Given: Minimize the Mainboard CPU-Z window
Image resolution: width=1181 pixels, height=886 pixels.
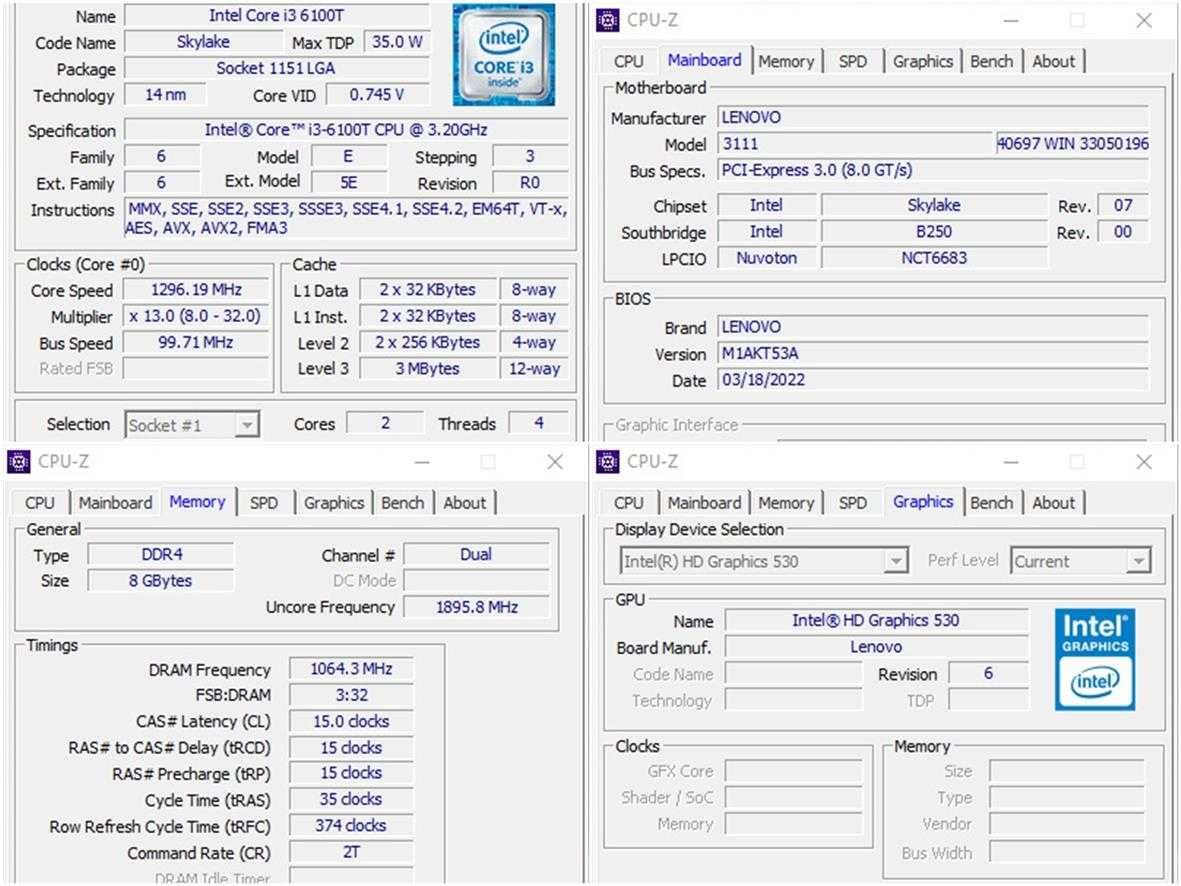Looking at the screenshot, I should coord(1011,20).
